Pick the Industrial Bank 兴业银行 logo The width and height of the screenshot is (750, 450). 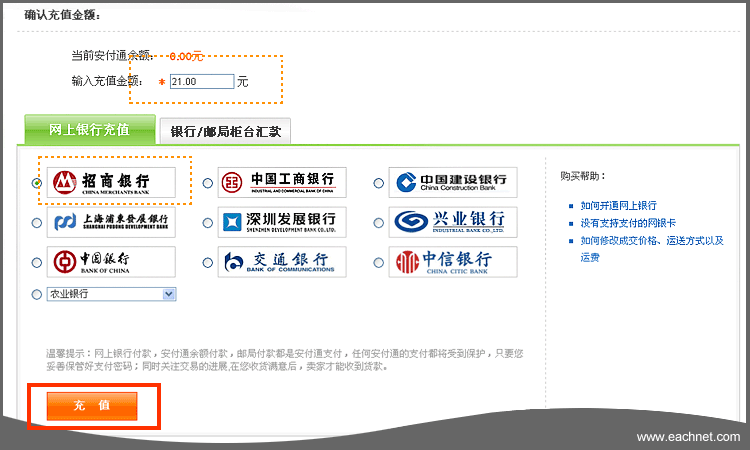point(452,222)
